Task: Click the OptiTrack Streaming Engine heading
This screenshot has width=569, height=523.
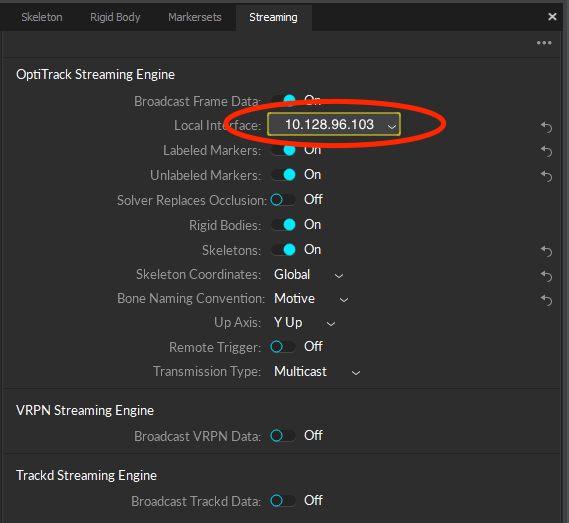Action: tap(95, 74)
